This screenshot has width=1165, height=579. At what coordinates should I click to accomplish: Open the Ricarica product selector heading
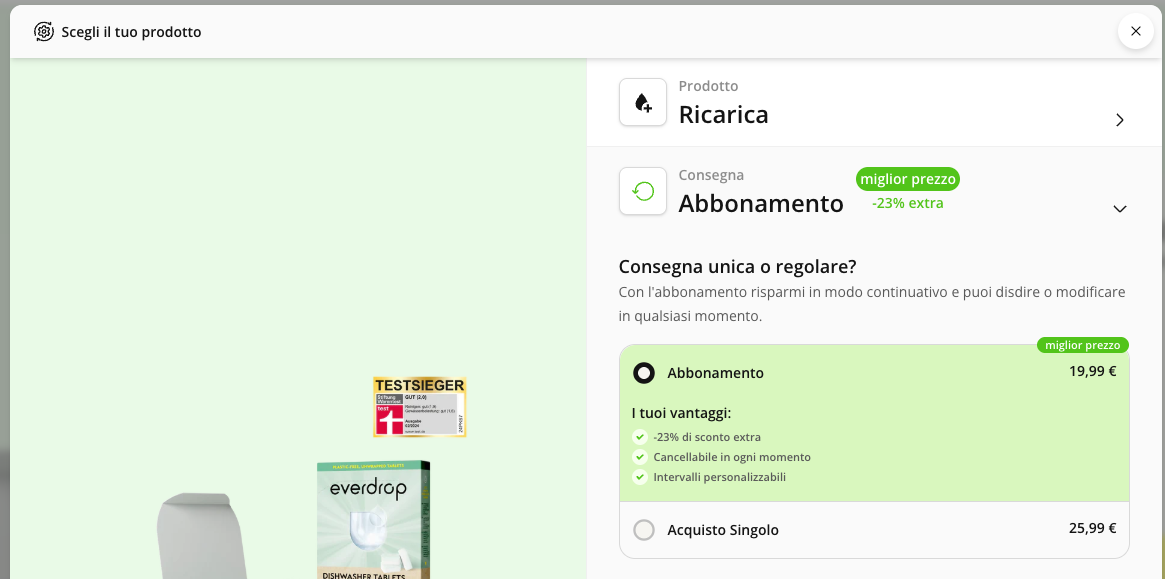[x=723, y=115]
